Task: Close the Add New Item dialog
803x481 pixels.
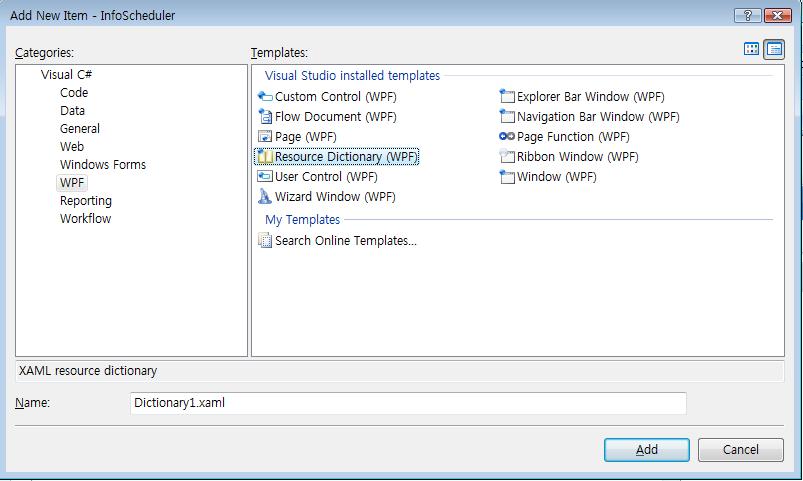Action: pos(777,15)
